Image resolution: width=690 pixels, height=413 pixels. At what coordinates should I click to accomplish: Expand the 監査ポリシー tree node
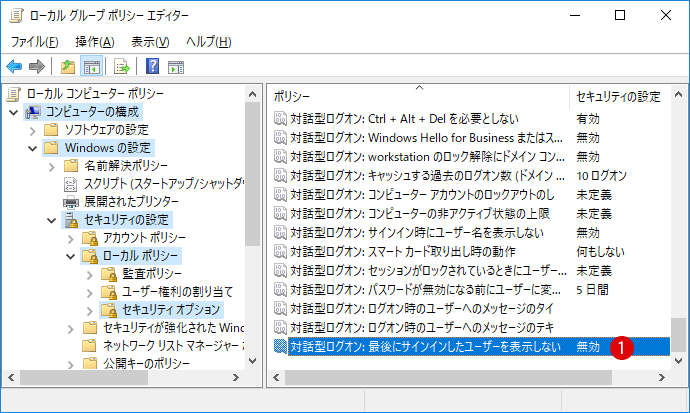(x=90, y=275)
